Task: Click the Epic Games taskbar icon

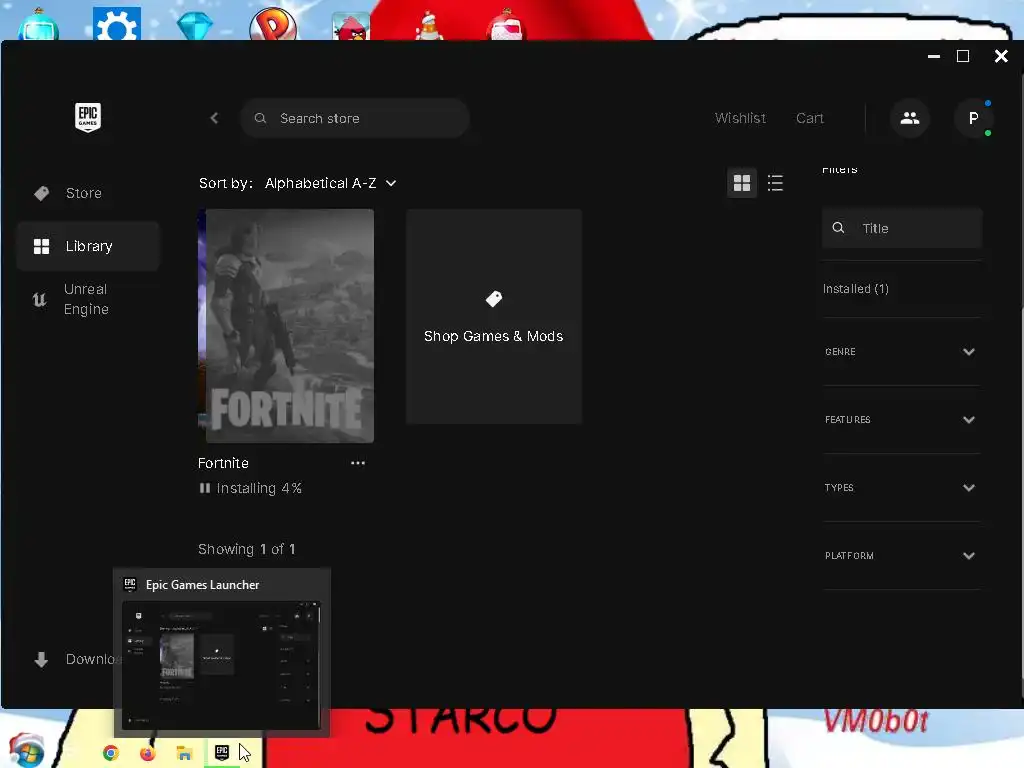Action: 222,753
